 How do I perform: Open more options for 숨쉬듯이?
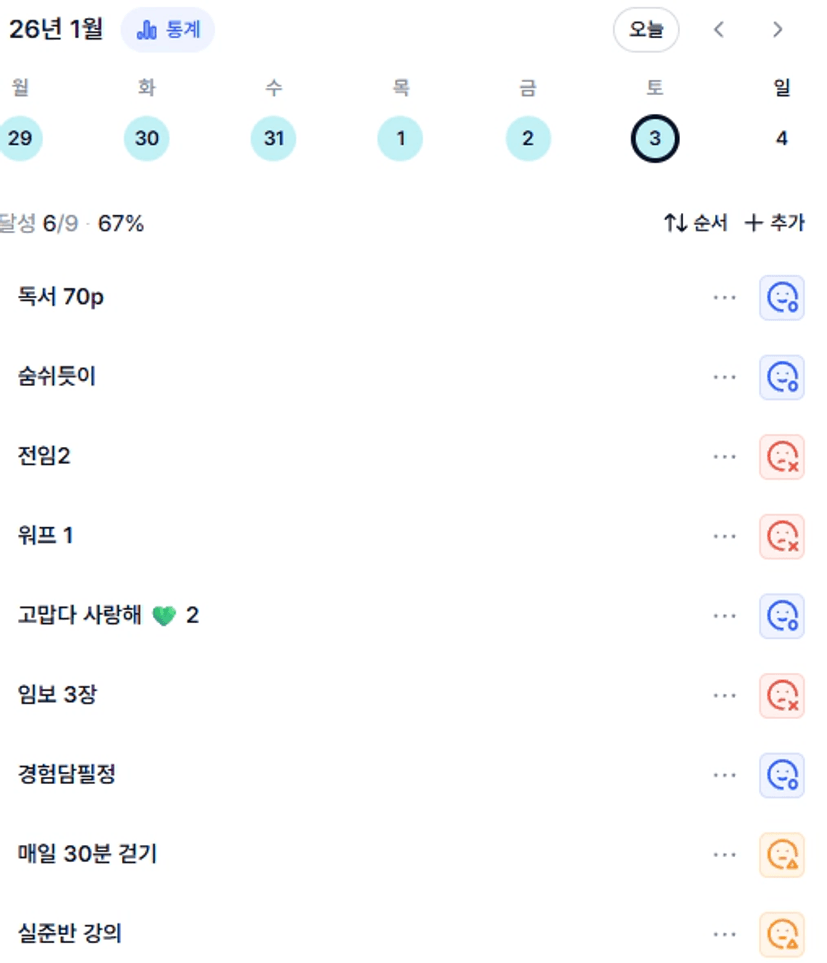pos(725,377)
